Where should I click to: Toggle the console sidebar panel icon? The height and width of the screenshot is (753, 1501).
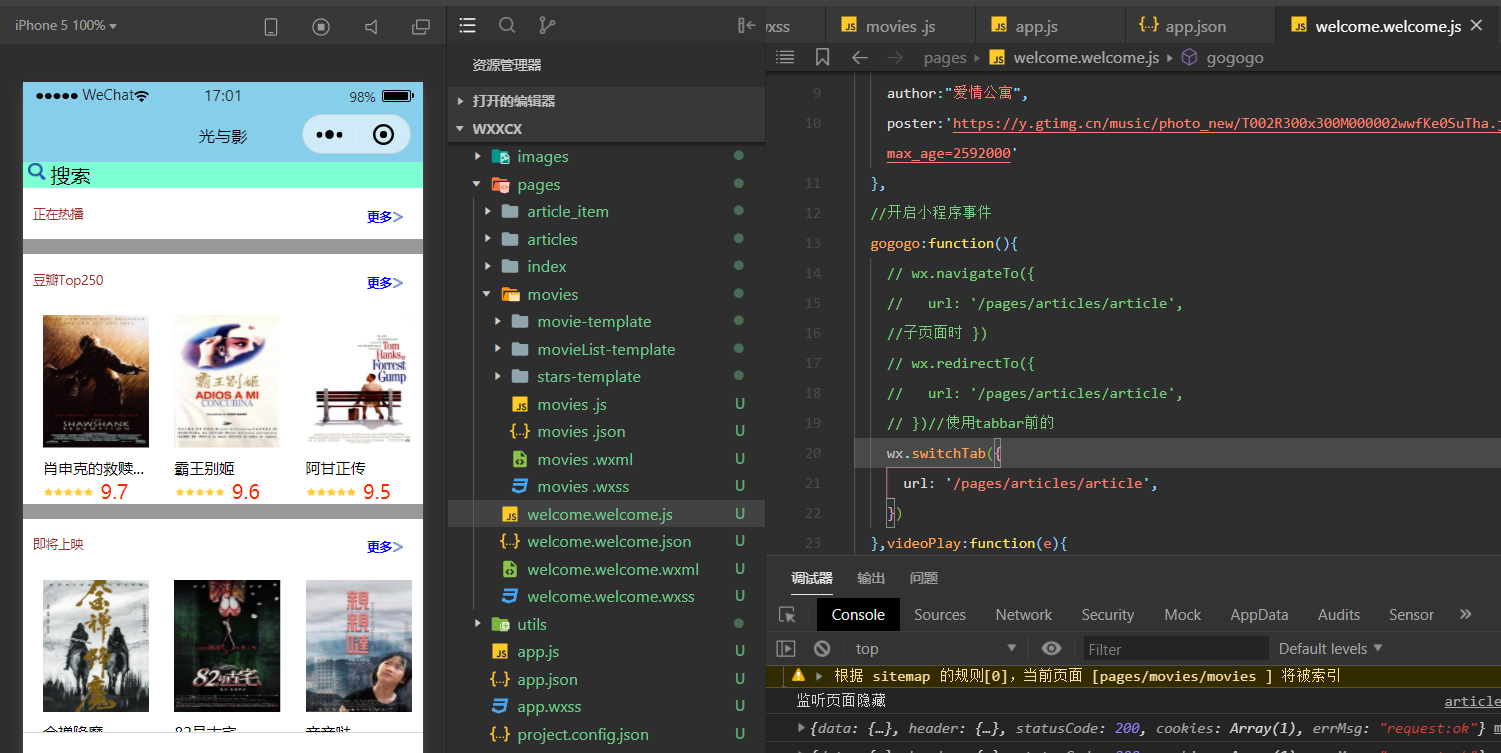tap(786, 648)
